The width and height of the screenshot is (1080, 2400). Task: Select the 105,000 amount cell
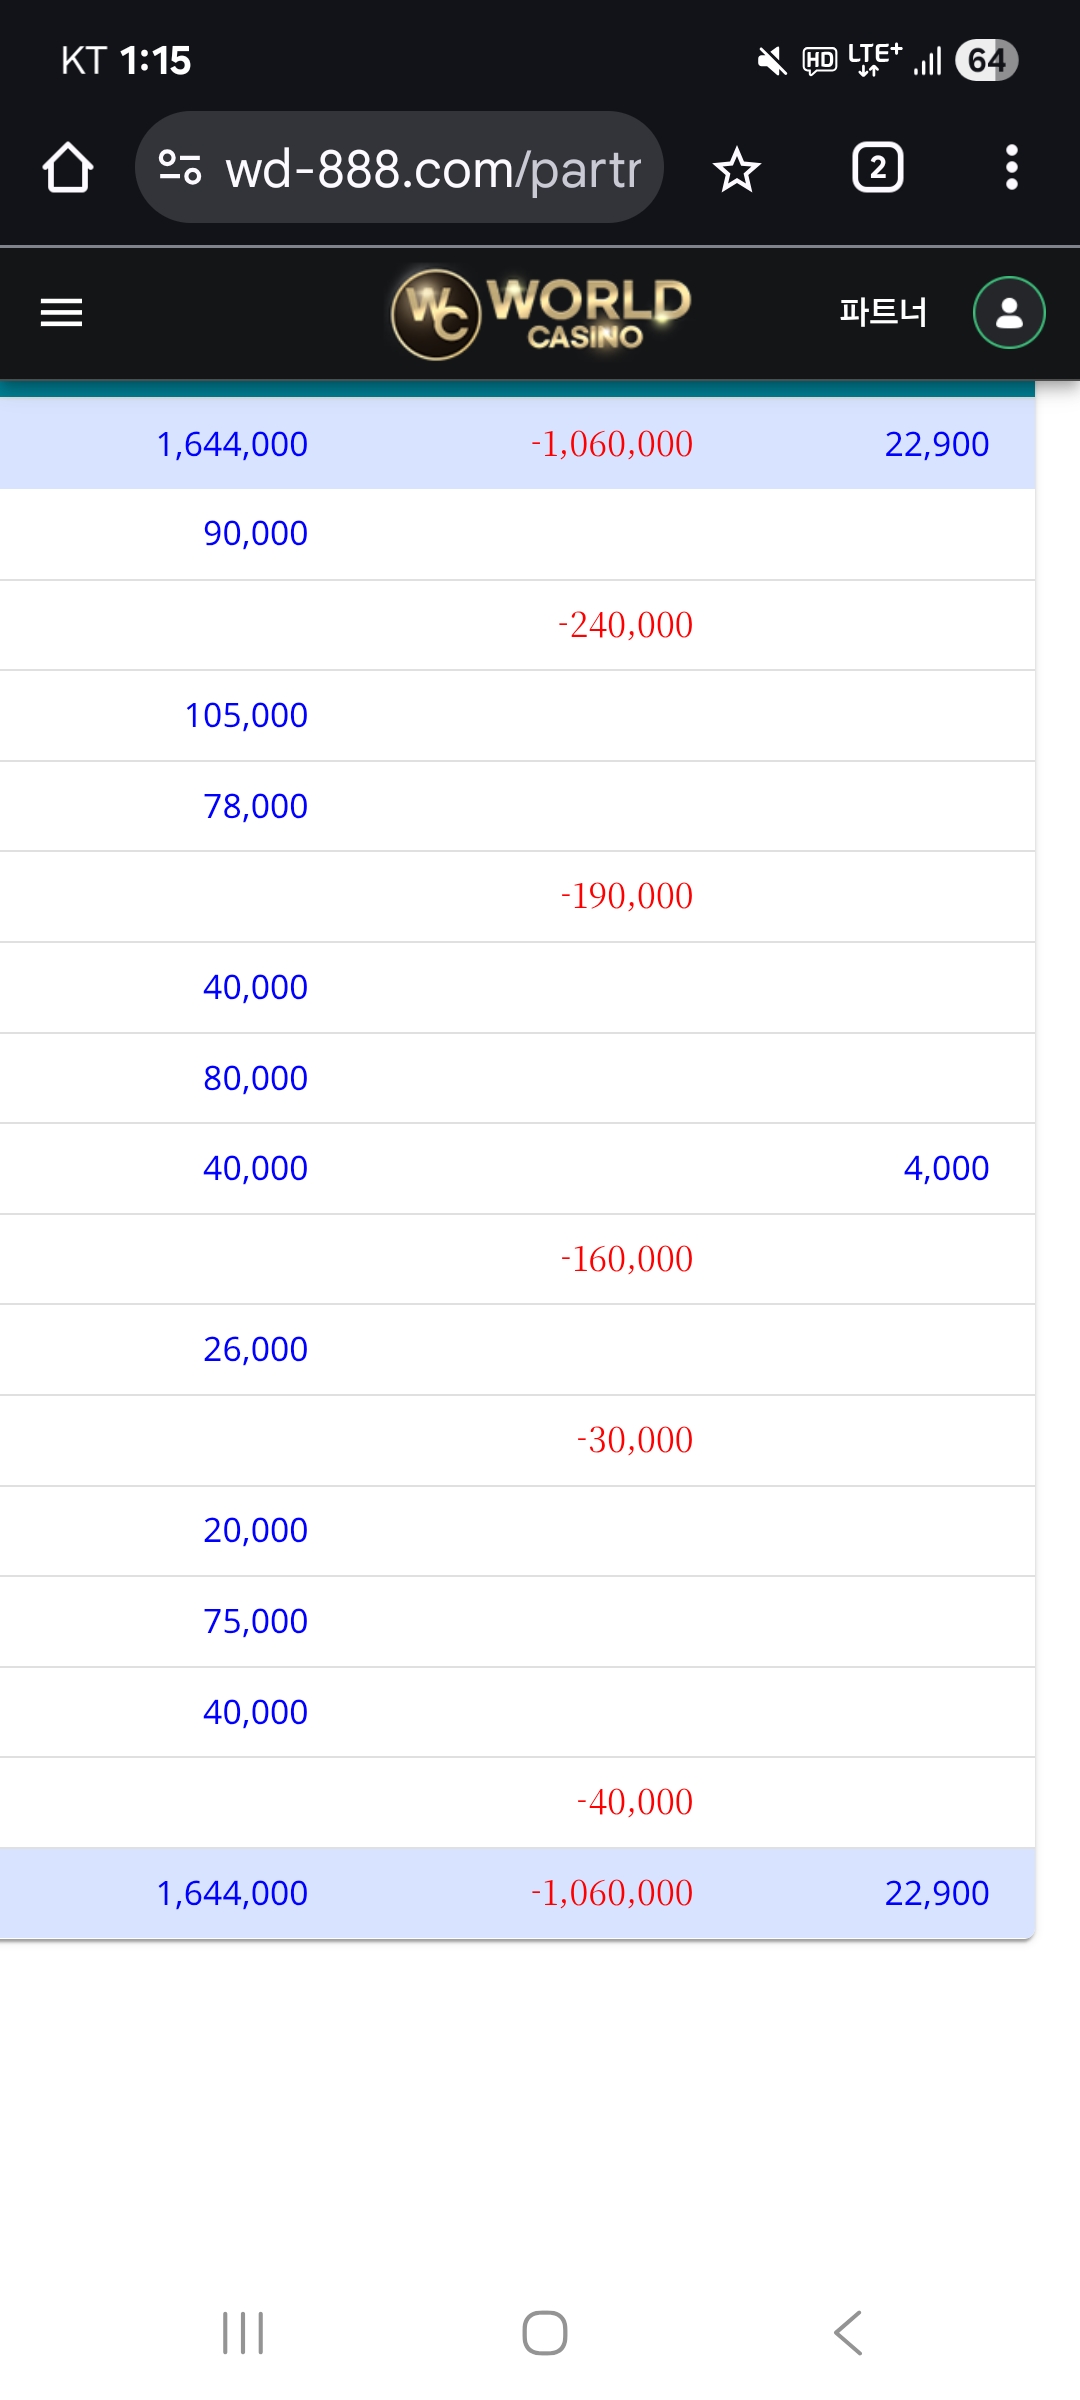tap(246, 716)
